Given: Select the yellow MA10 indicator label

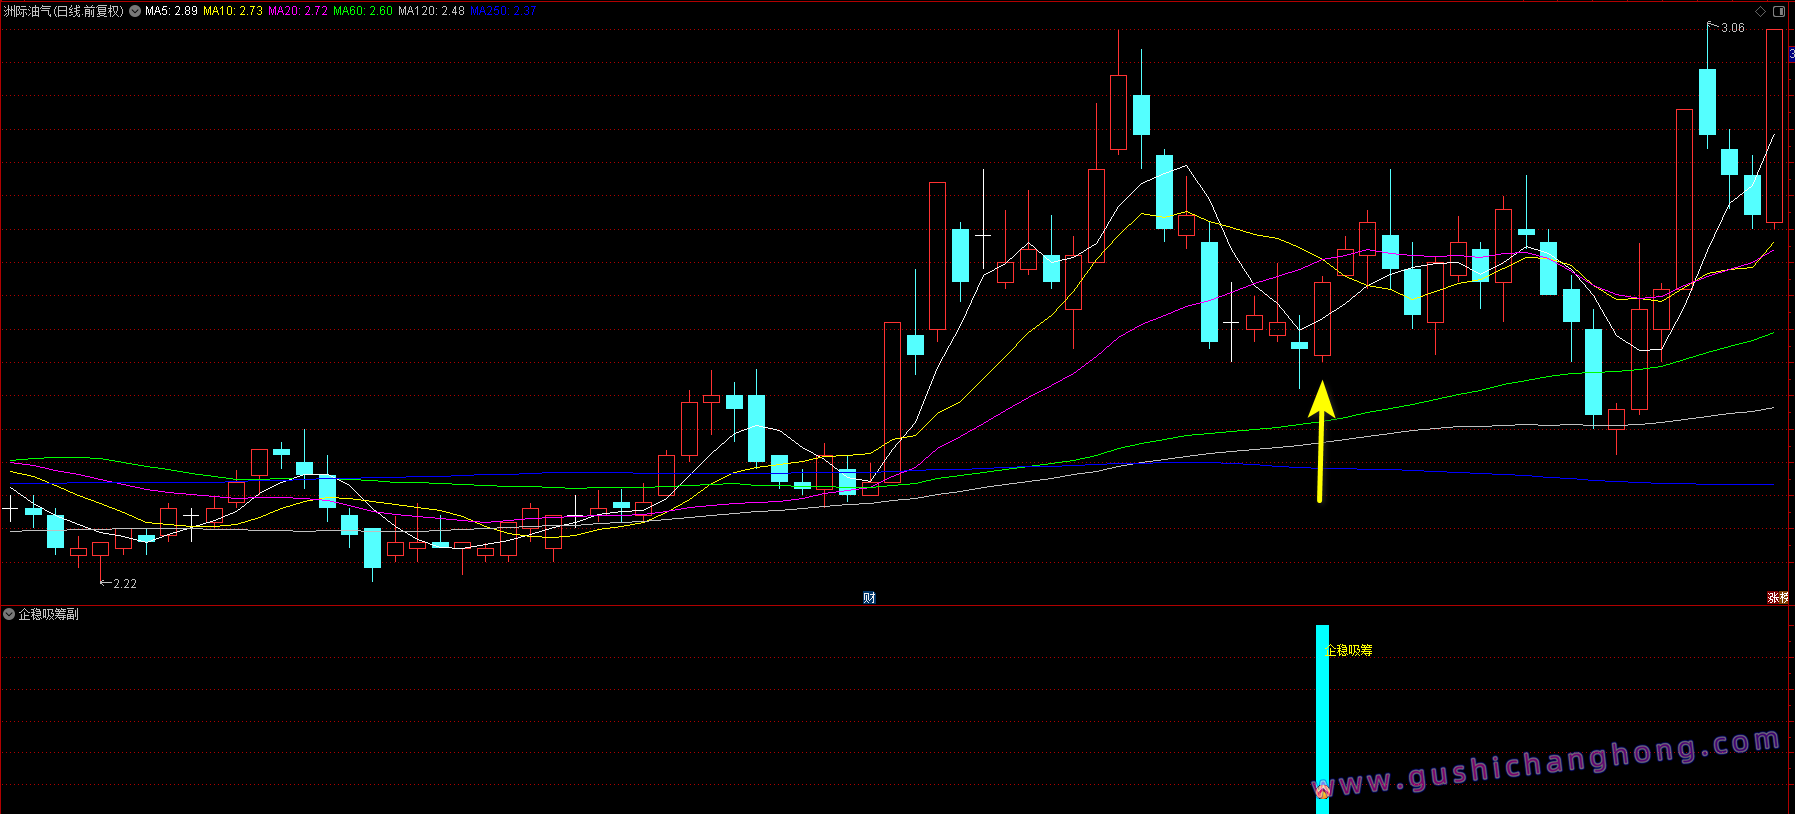Looking at the screenshot, I should click(232, 12).
